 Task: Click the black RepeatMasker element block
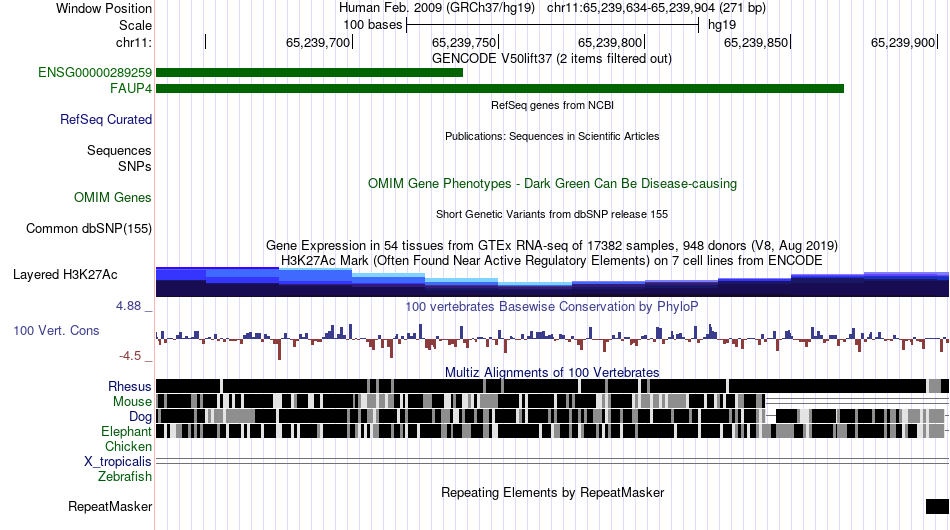coord(937,506)
